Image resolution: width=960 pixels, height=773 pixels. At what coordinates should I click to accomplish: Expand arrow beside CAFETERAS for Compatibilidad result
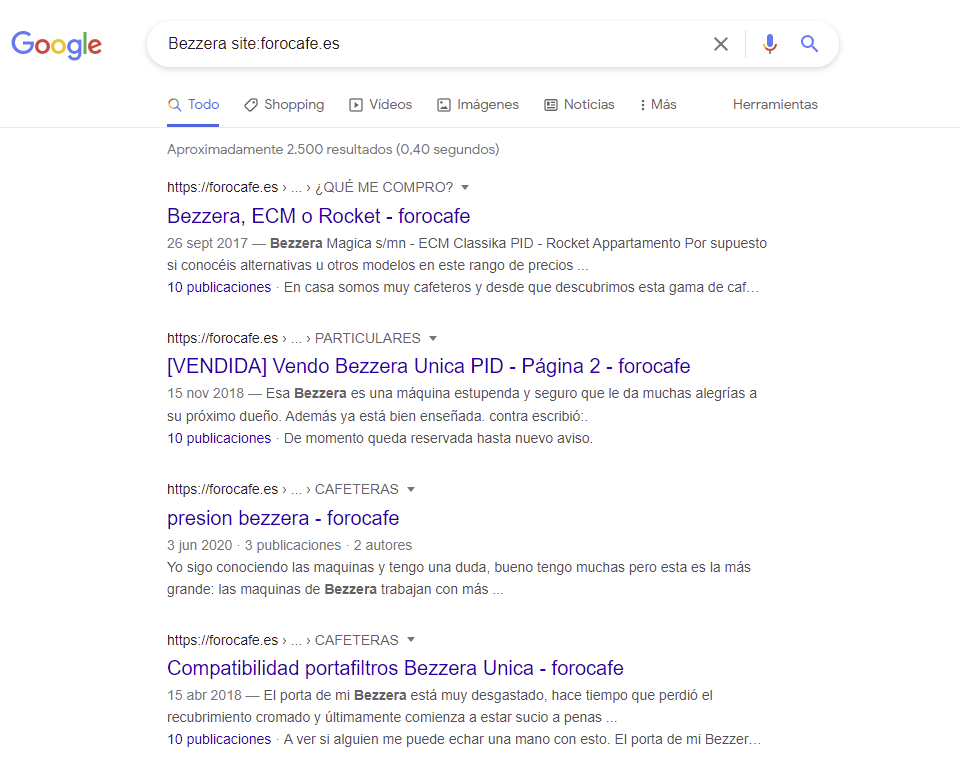point(411,640)
